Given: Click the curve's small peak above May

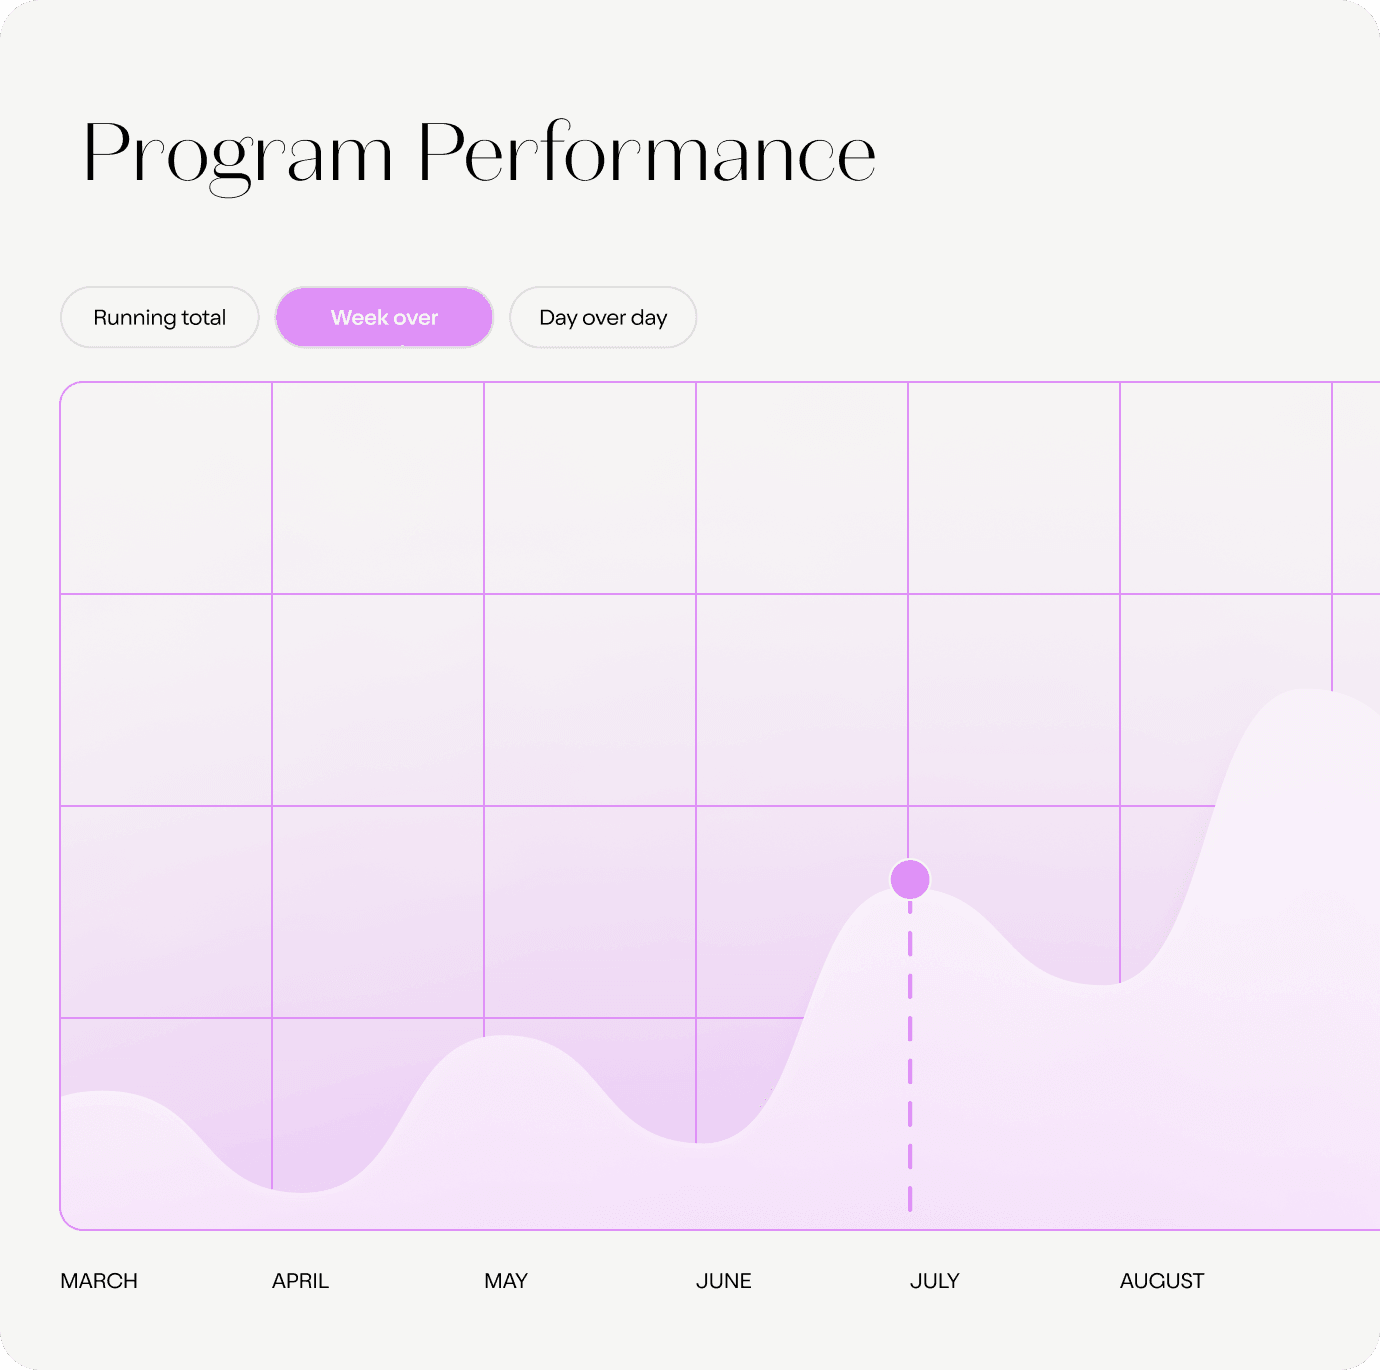Looking at the screenshot, I should click(503, 1037).
